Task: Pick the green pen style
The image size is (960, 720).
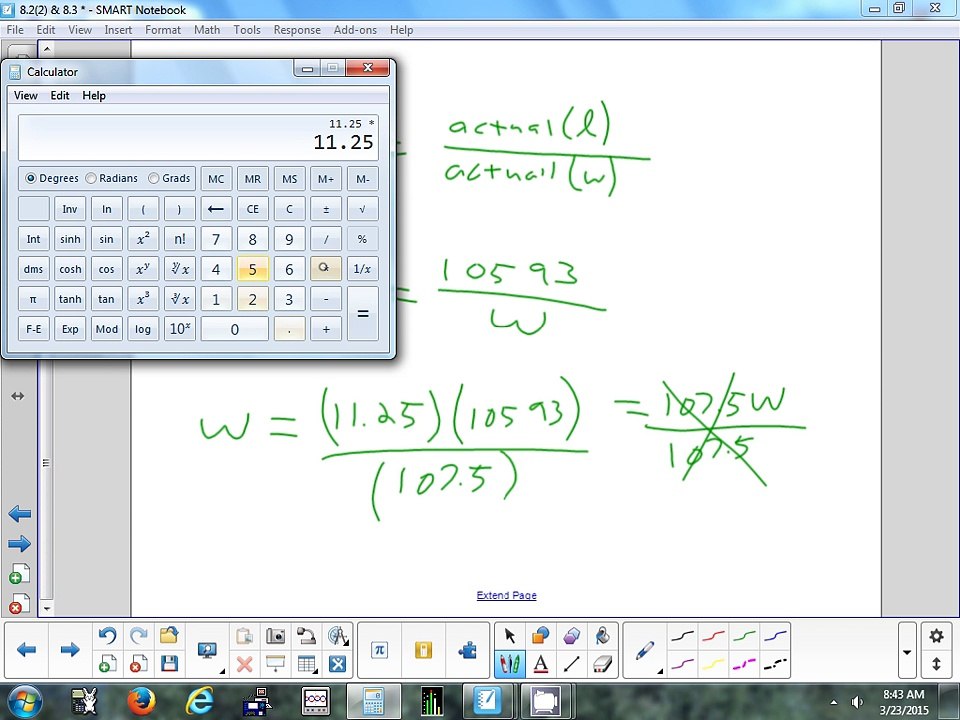Action: [x=744, y=637]
